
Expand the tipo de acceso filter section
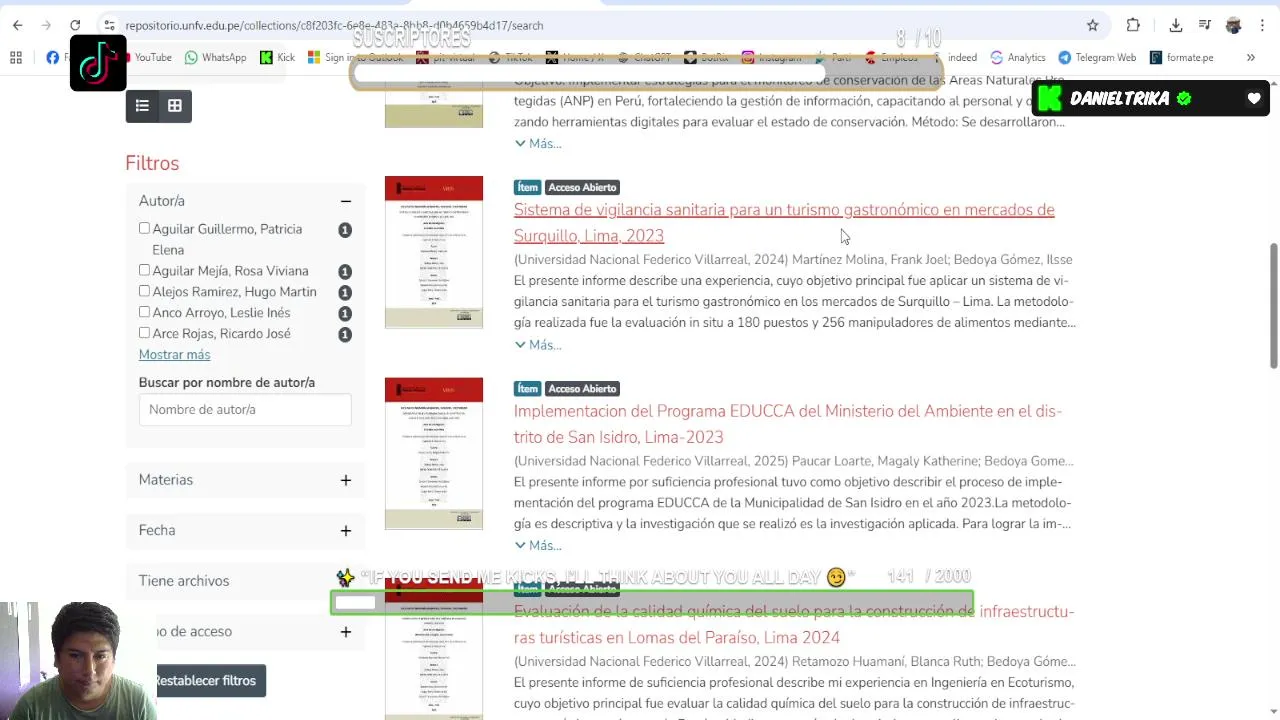coord(345,631)
